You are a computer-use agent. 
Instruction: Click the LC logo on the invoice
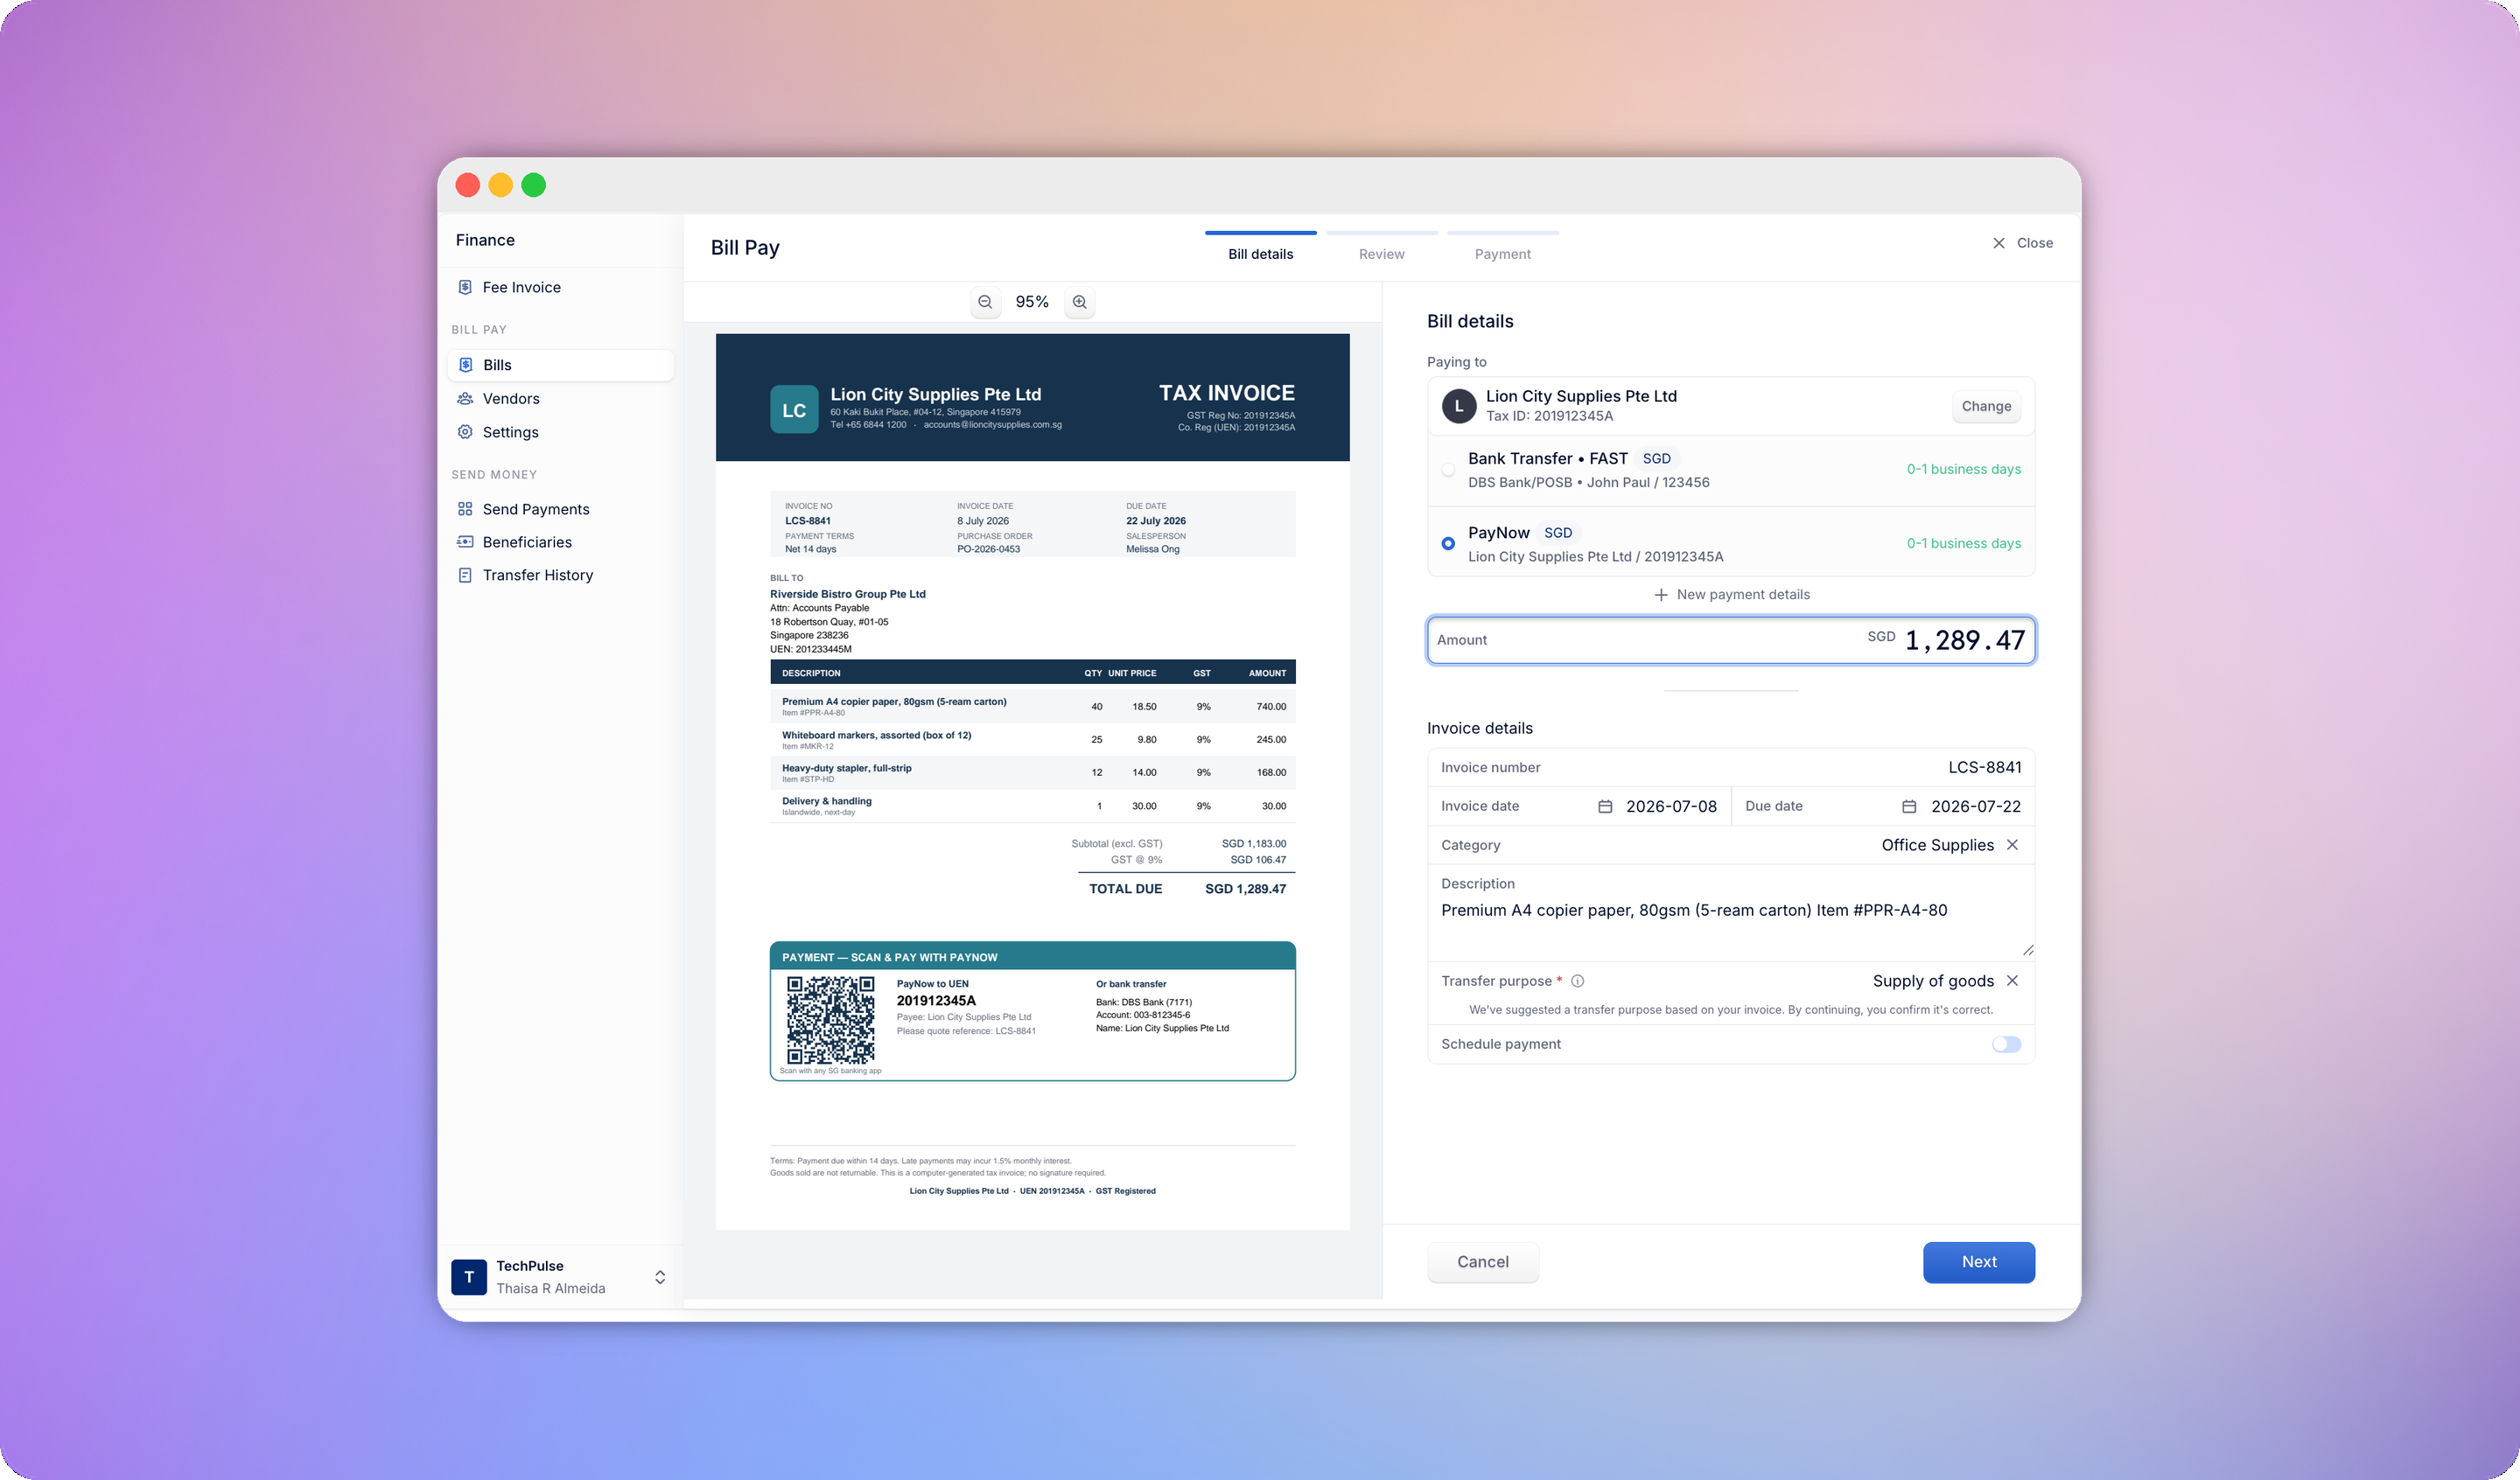[794, 410]
